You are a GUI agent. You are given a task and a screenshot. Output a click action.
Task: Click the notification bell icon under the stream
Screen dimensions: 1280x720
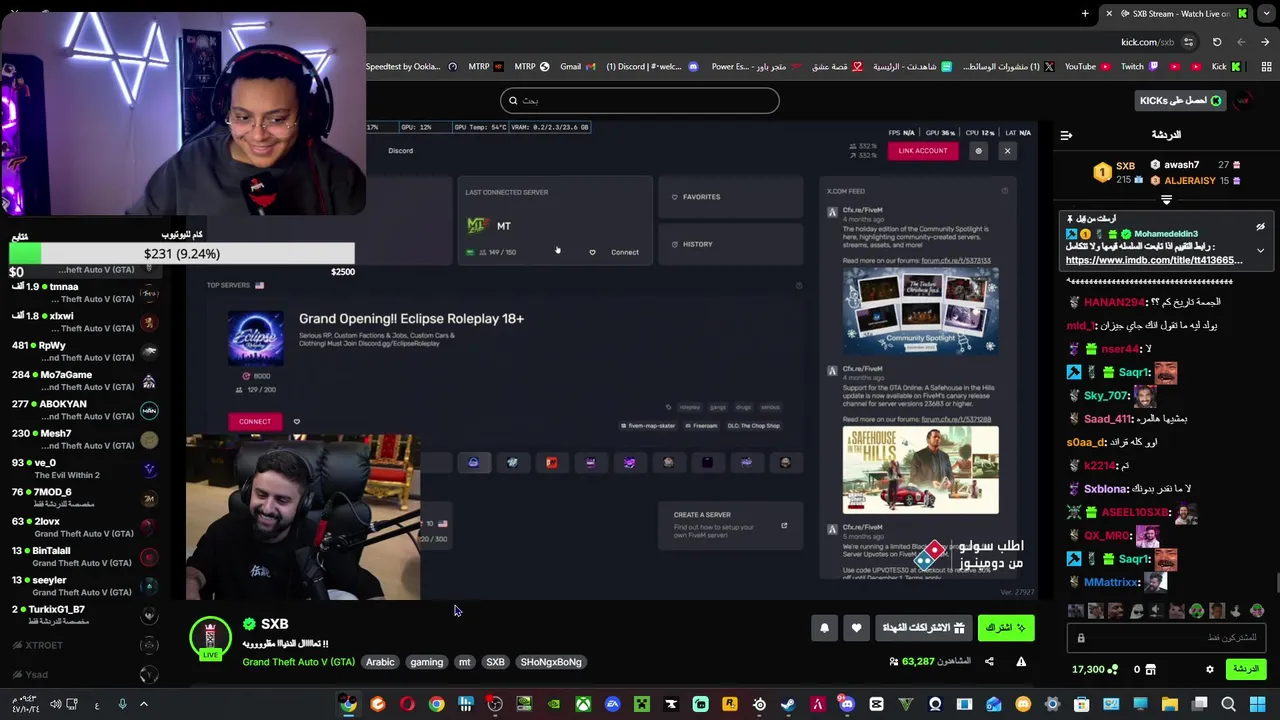(824, 628)
